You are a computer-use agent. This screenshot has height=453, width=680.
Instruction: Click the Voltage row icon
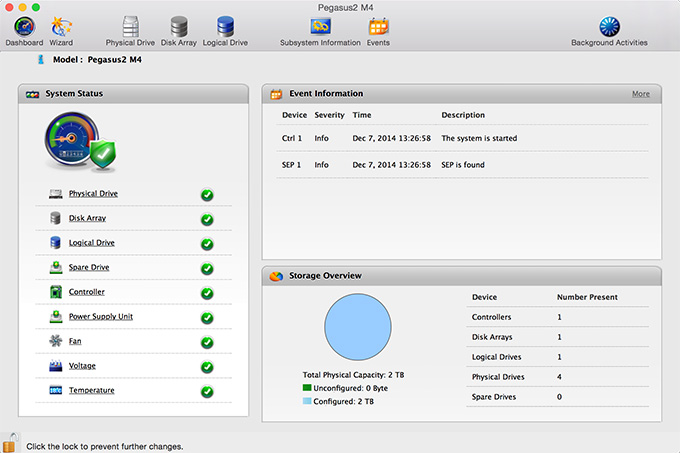point(56,366)
